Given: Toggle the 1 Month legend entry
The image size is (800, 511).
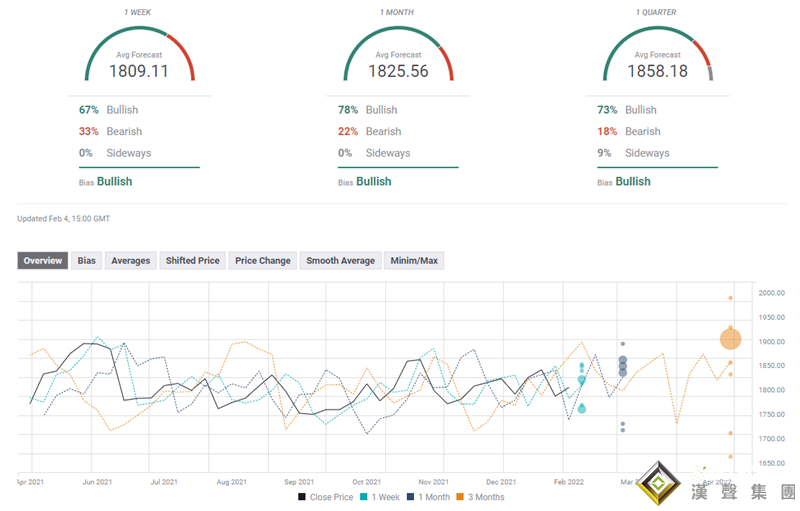Looking at the screenshot, I should tap(431, 497).
